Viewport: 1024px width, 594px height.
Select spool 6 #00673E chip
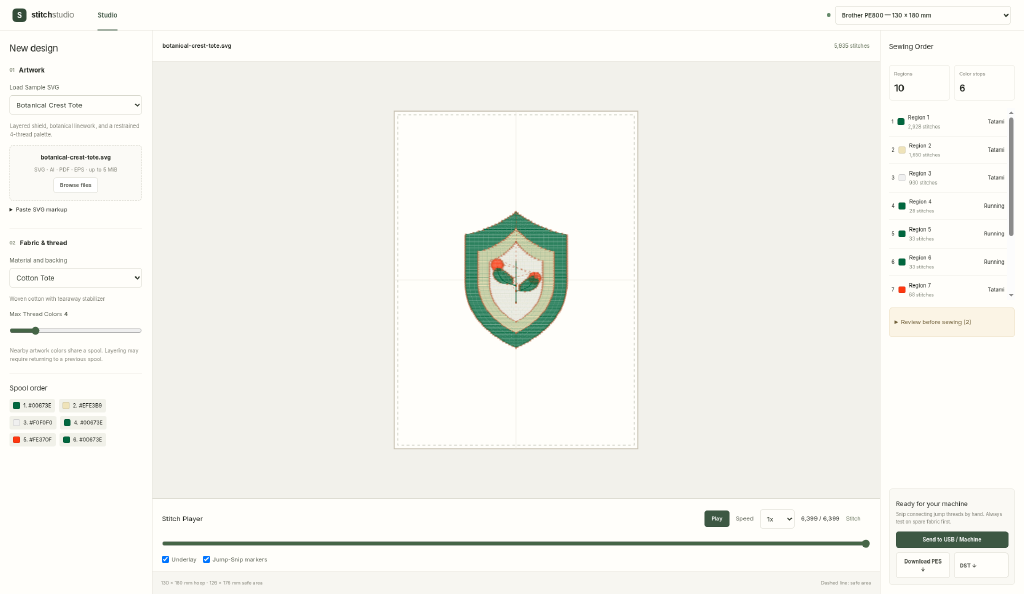(x=83, y=439)
